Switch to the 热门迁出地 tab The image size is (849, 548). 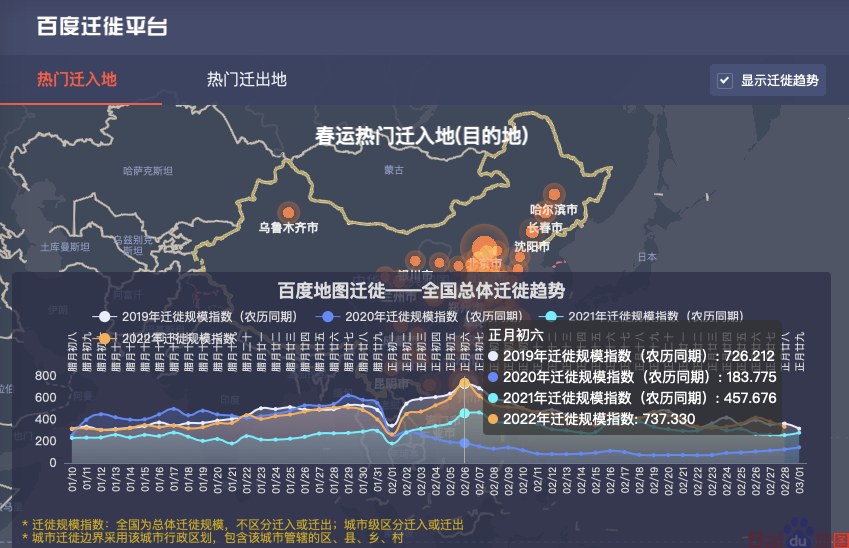[x=247, y=80]
